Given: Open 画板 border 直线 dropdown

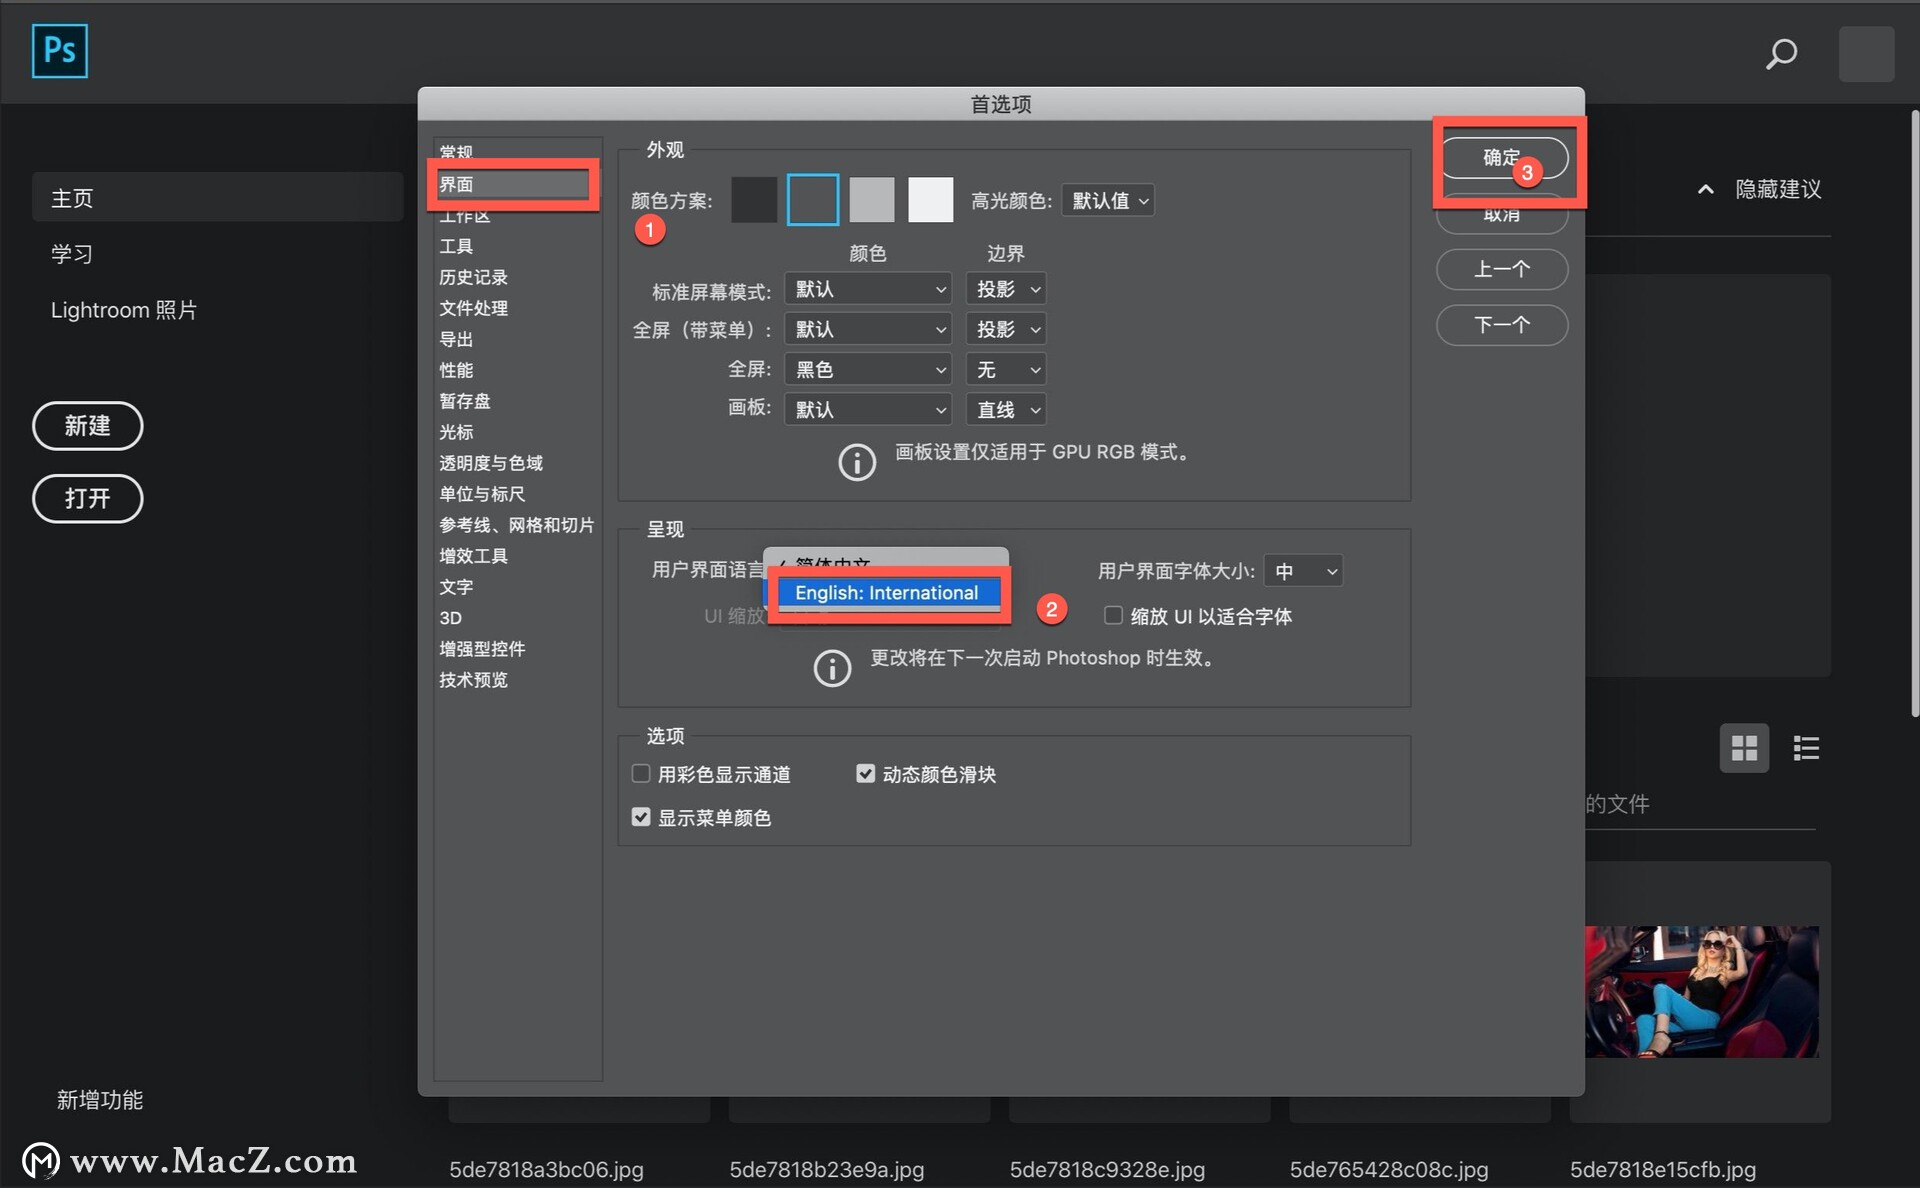Looking at the screenshot, I should coord(1006,409).
